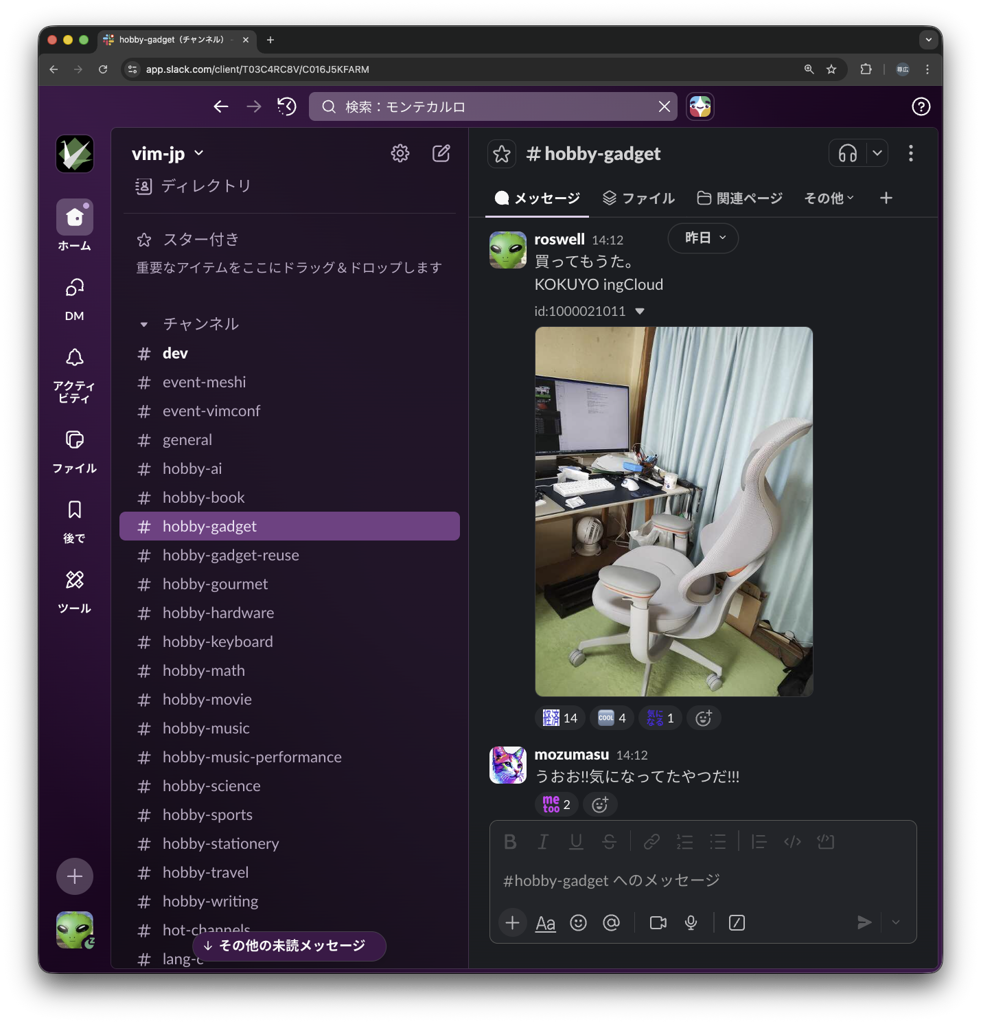Collapse the チャンネル section
981x1024 pixels.
coord(144,324)
